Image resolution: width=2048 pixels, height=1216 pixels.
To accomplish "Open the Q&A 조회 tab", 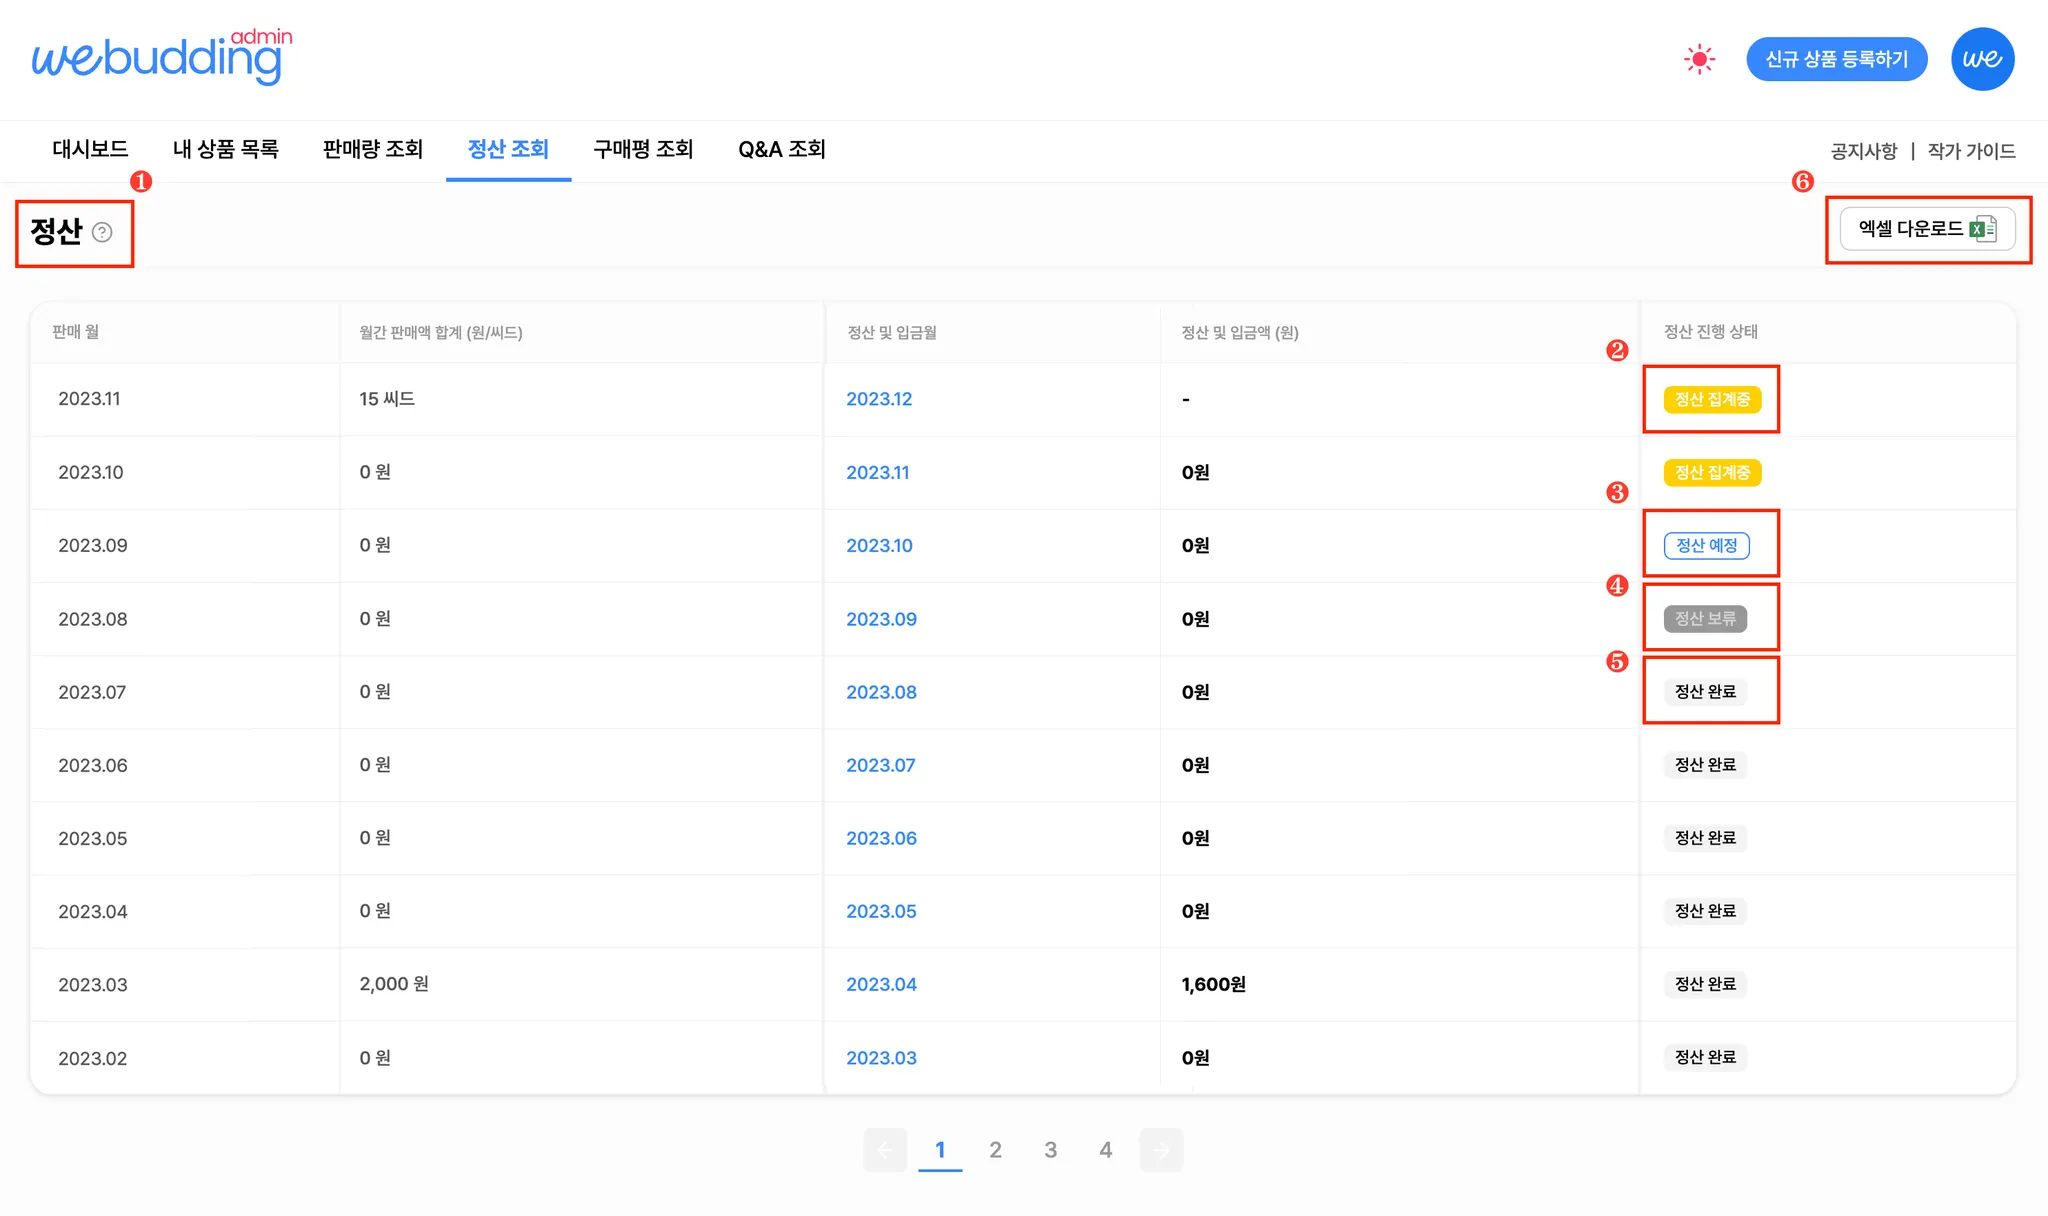I will (782, 149).
